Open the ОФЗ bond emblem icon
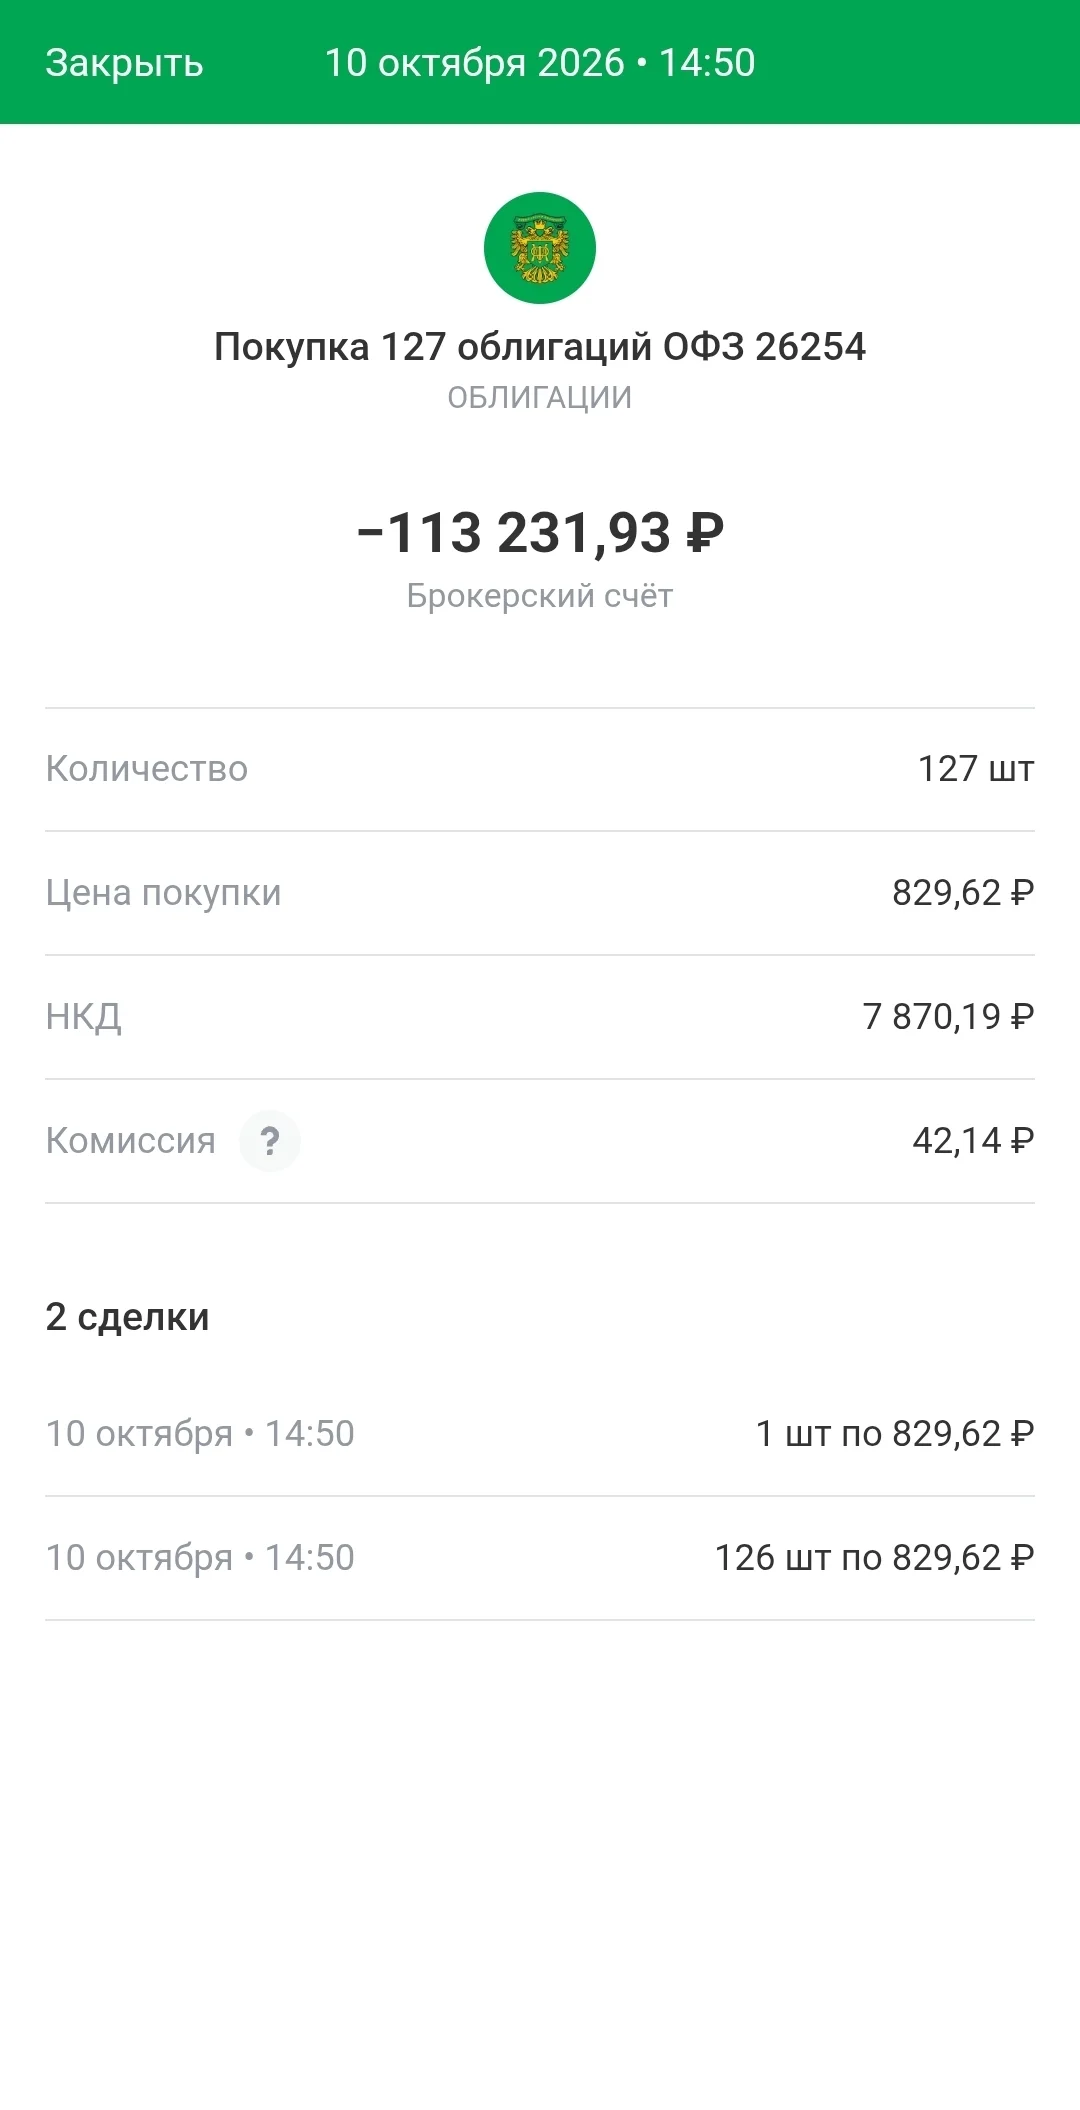 tap(540, 248)
